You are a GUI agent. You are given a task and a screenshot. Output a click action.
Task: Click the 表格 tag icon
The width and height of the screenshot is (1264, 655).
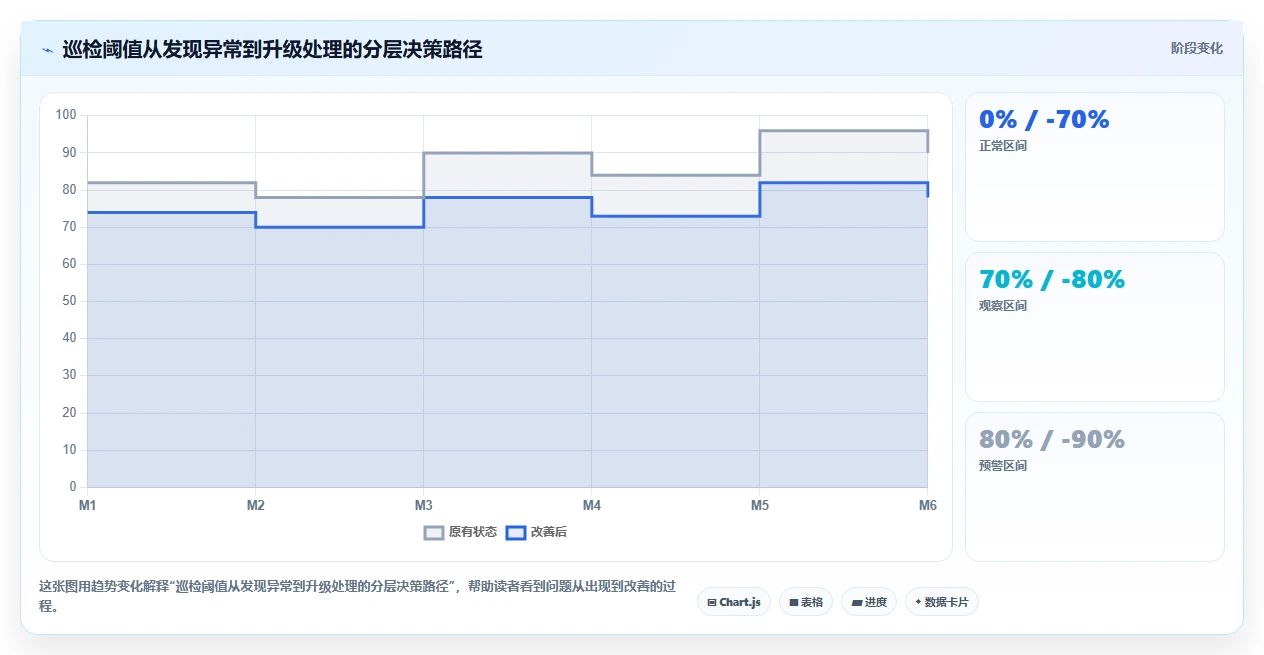(793, 602)
